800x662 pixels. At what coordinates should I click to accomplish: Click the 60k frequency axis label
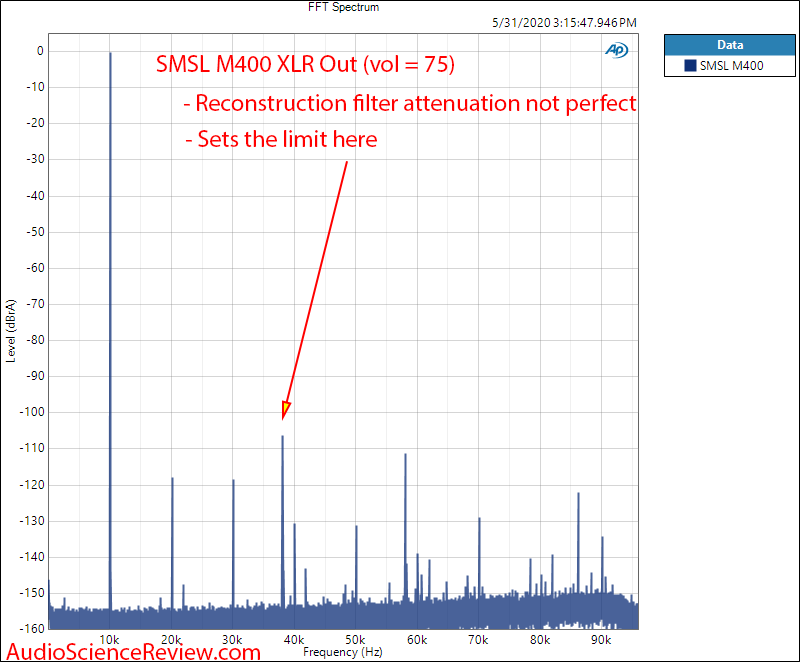pyautogui.click(x=417, y=640)
